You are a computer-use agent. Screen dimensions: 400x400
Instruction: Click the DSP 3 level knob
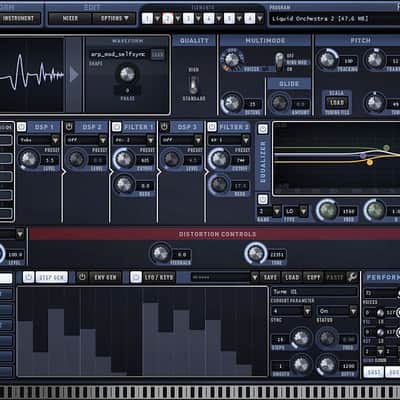(172, 159)
